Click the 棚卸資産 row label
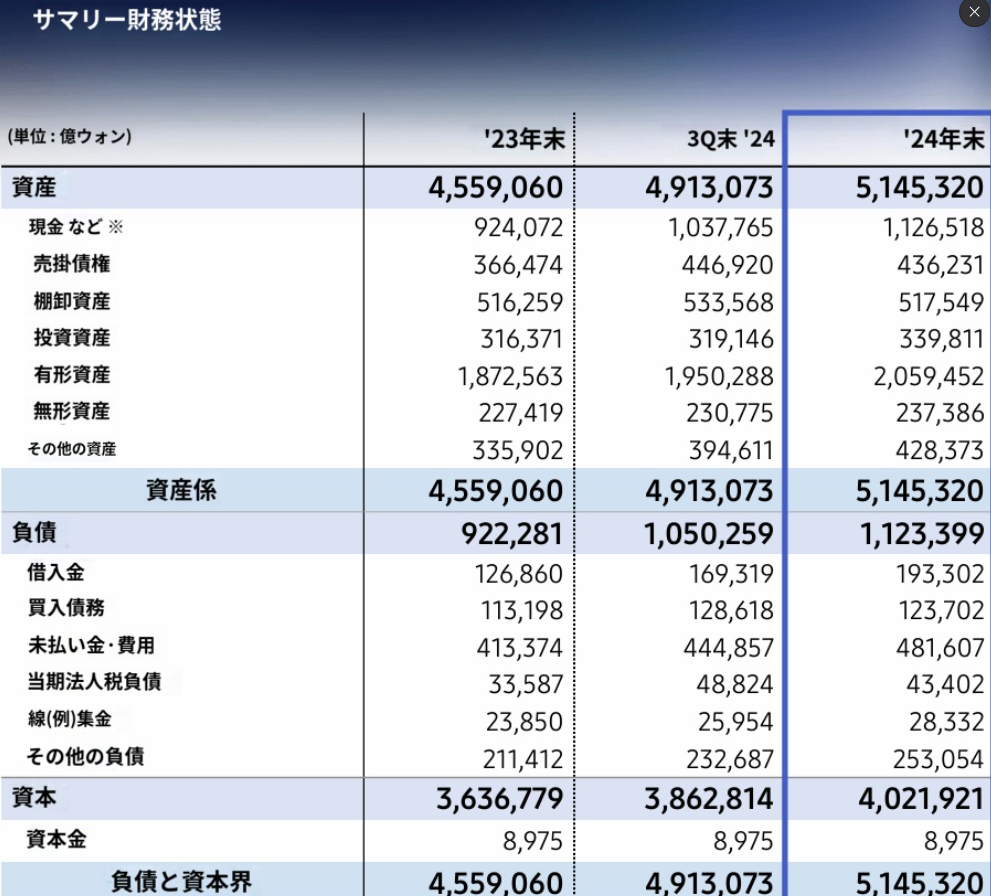This screenshot has height=896, width=991. 72,301
